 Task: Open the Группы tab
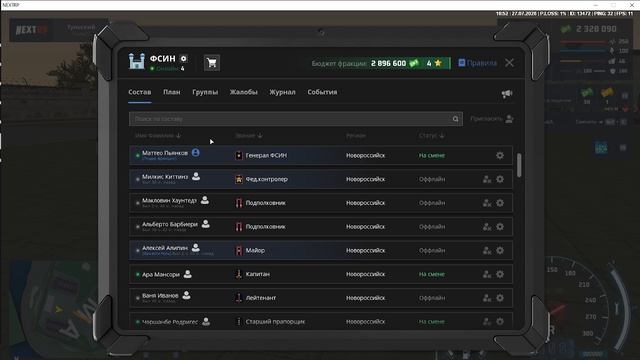205,92
